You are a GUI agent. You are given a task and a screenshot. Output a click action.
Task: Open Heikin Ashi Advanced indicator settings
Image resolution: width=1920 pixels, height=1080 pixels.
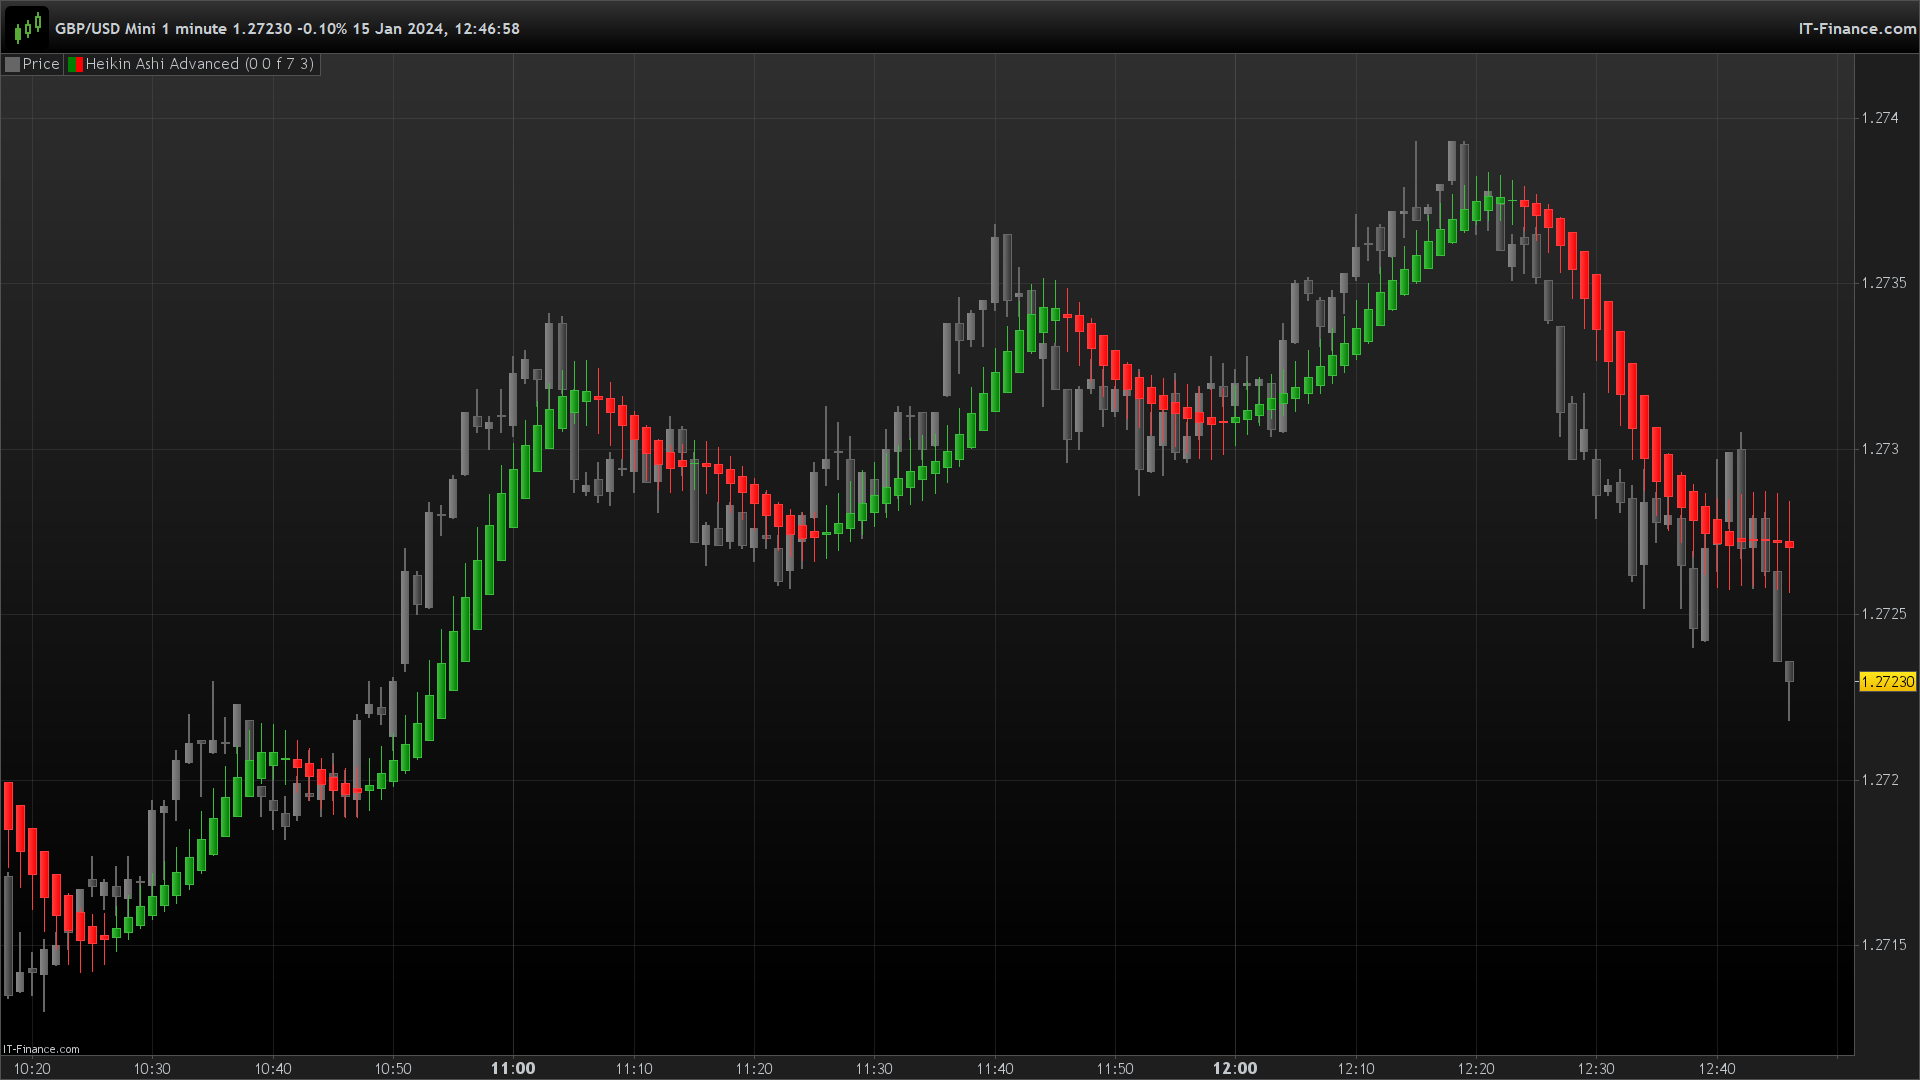pos(199,64)
